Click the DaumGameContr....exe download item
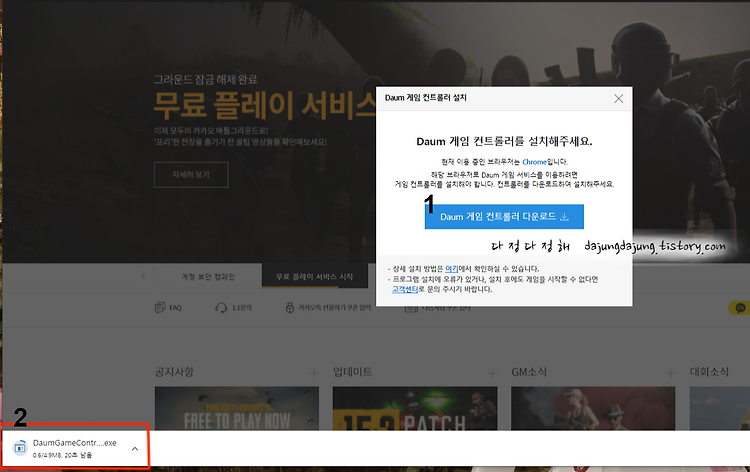This screenshot has height=472, width=750. (x=76, y=448)
